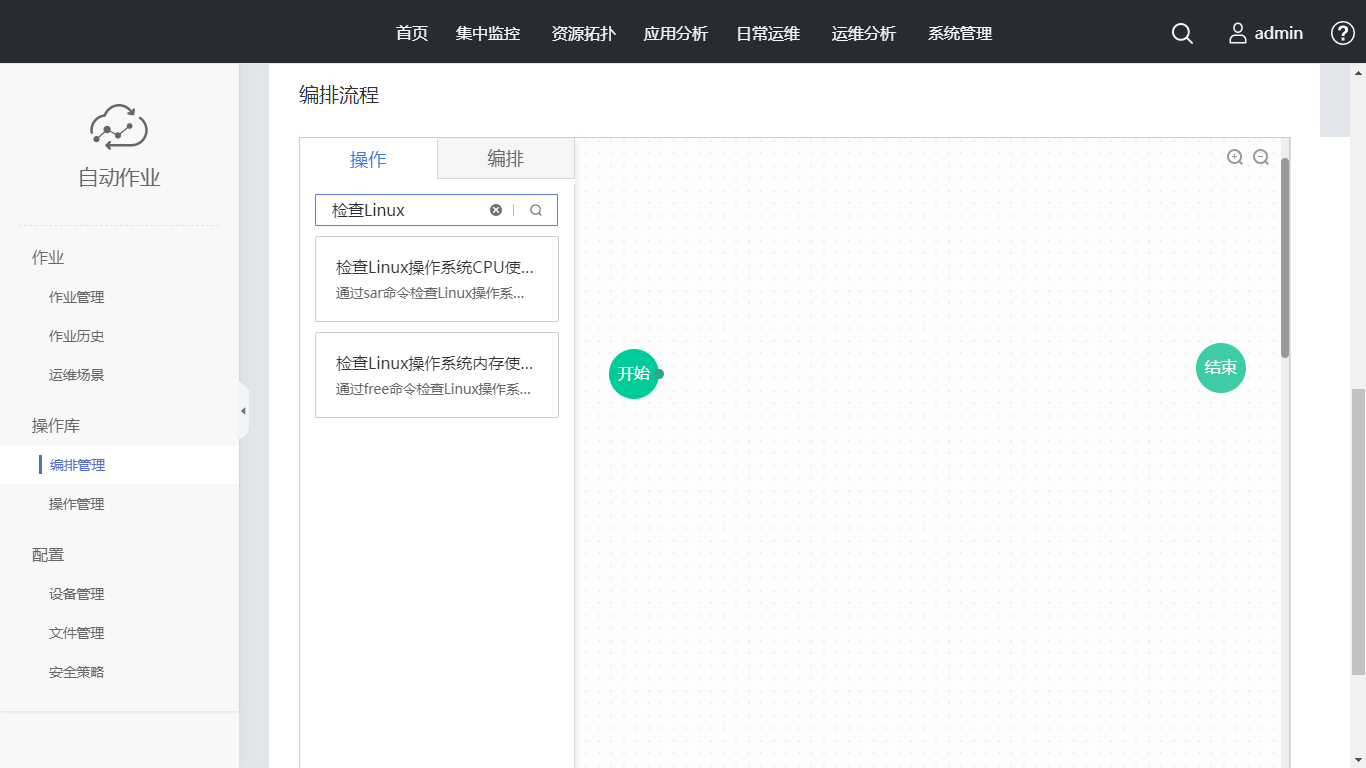Viewport: 1366px width, 768px height.
Task: Click the zoom out magnifier on canvas
Action: click(1261, 157)
